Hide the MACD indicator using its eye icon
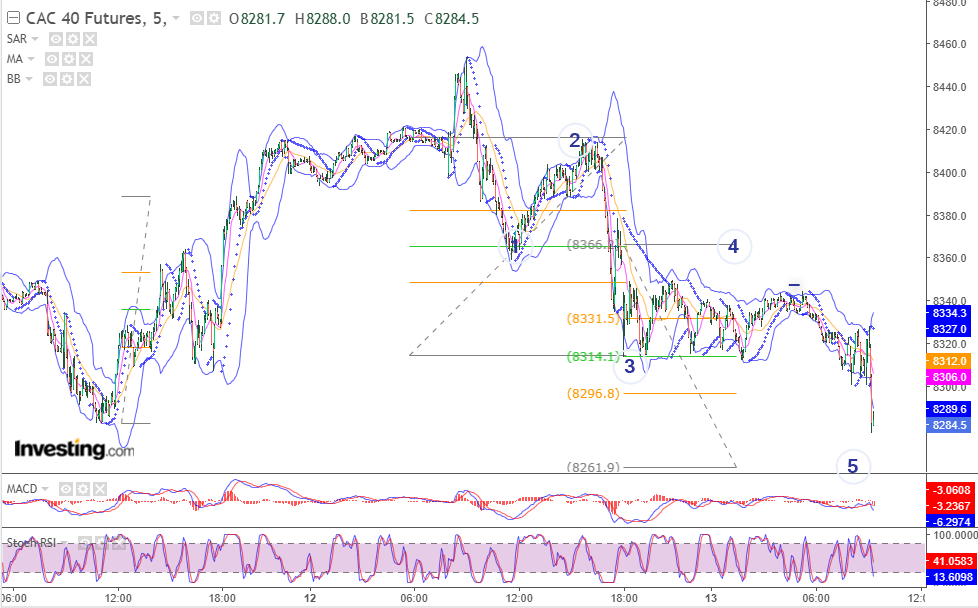The width and height of the screenshot is (978, 608). coord(65,489)
